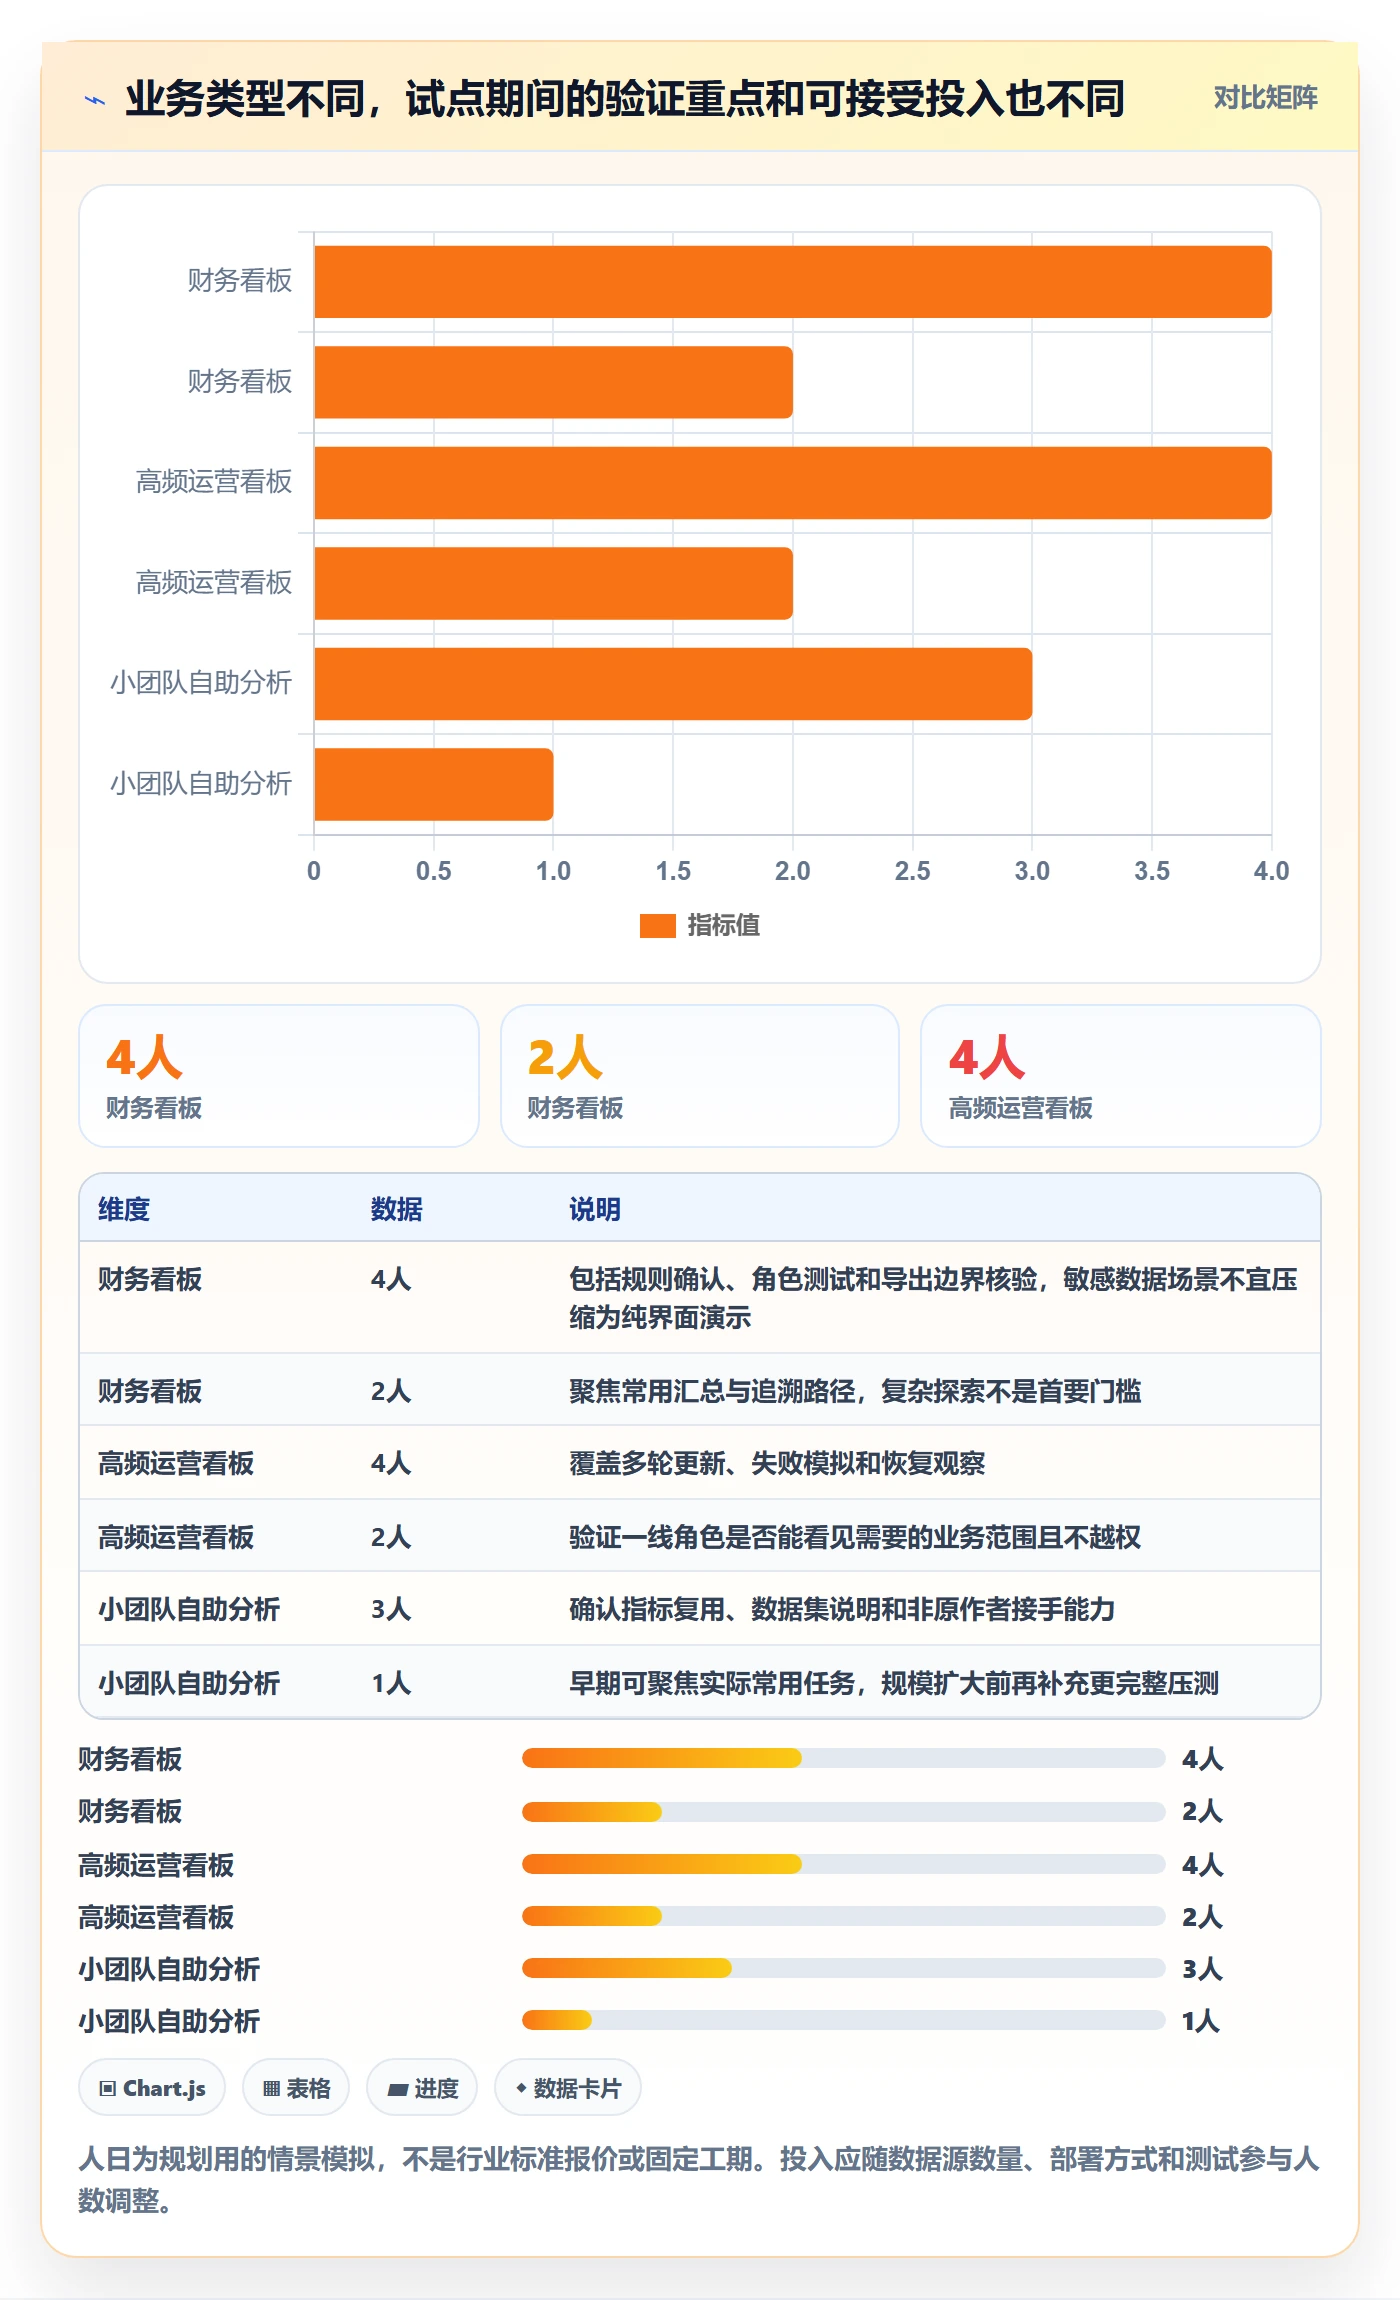Toggle the 指标值 legend label

pos(723,926)
